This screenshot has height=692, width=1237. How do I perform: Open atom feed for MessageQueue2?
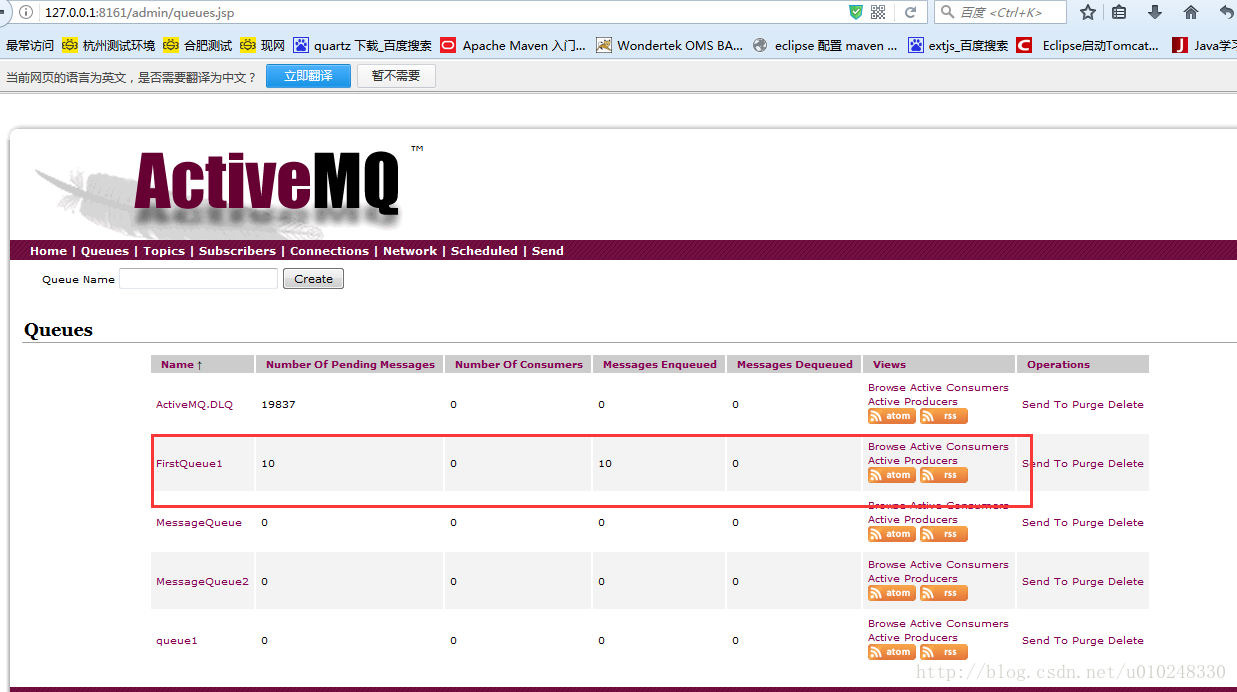click(x=891, y=593)
